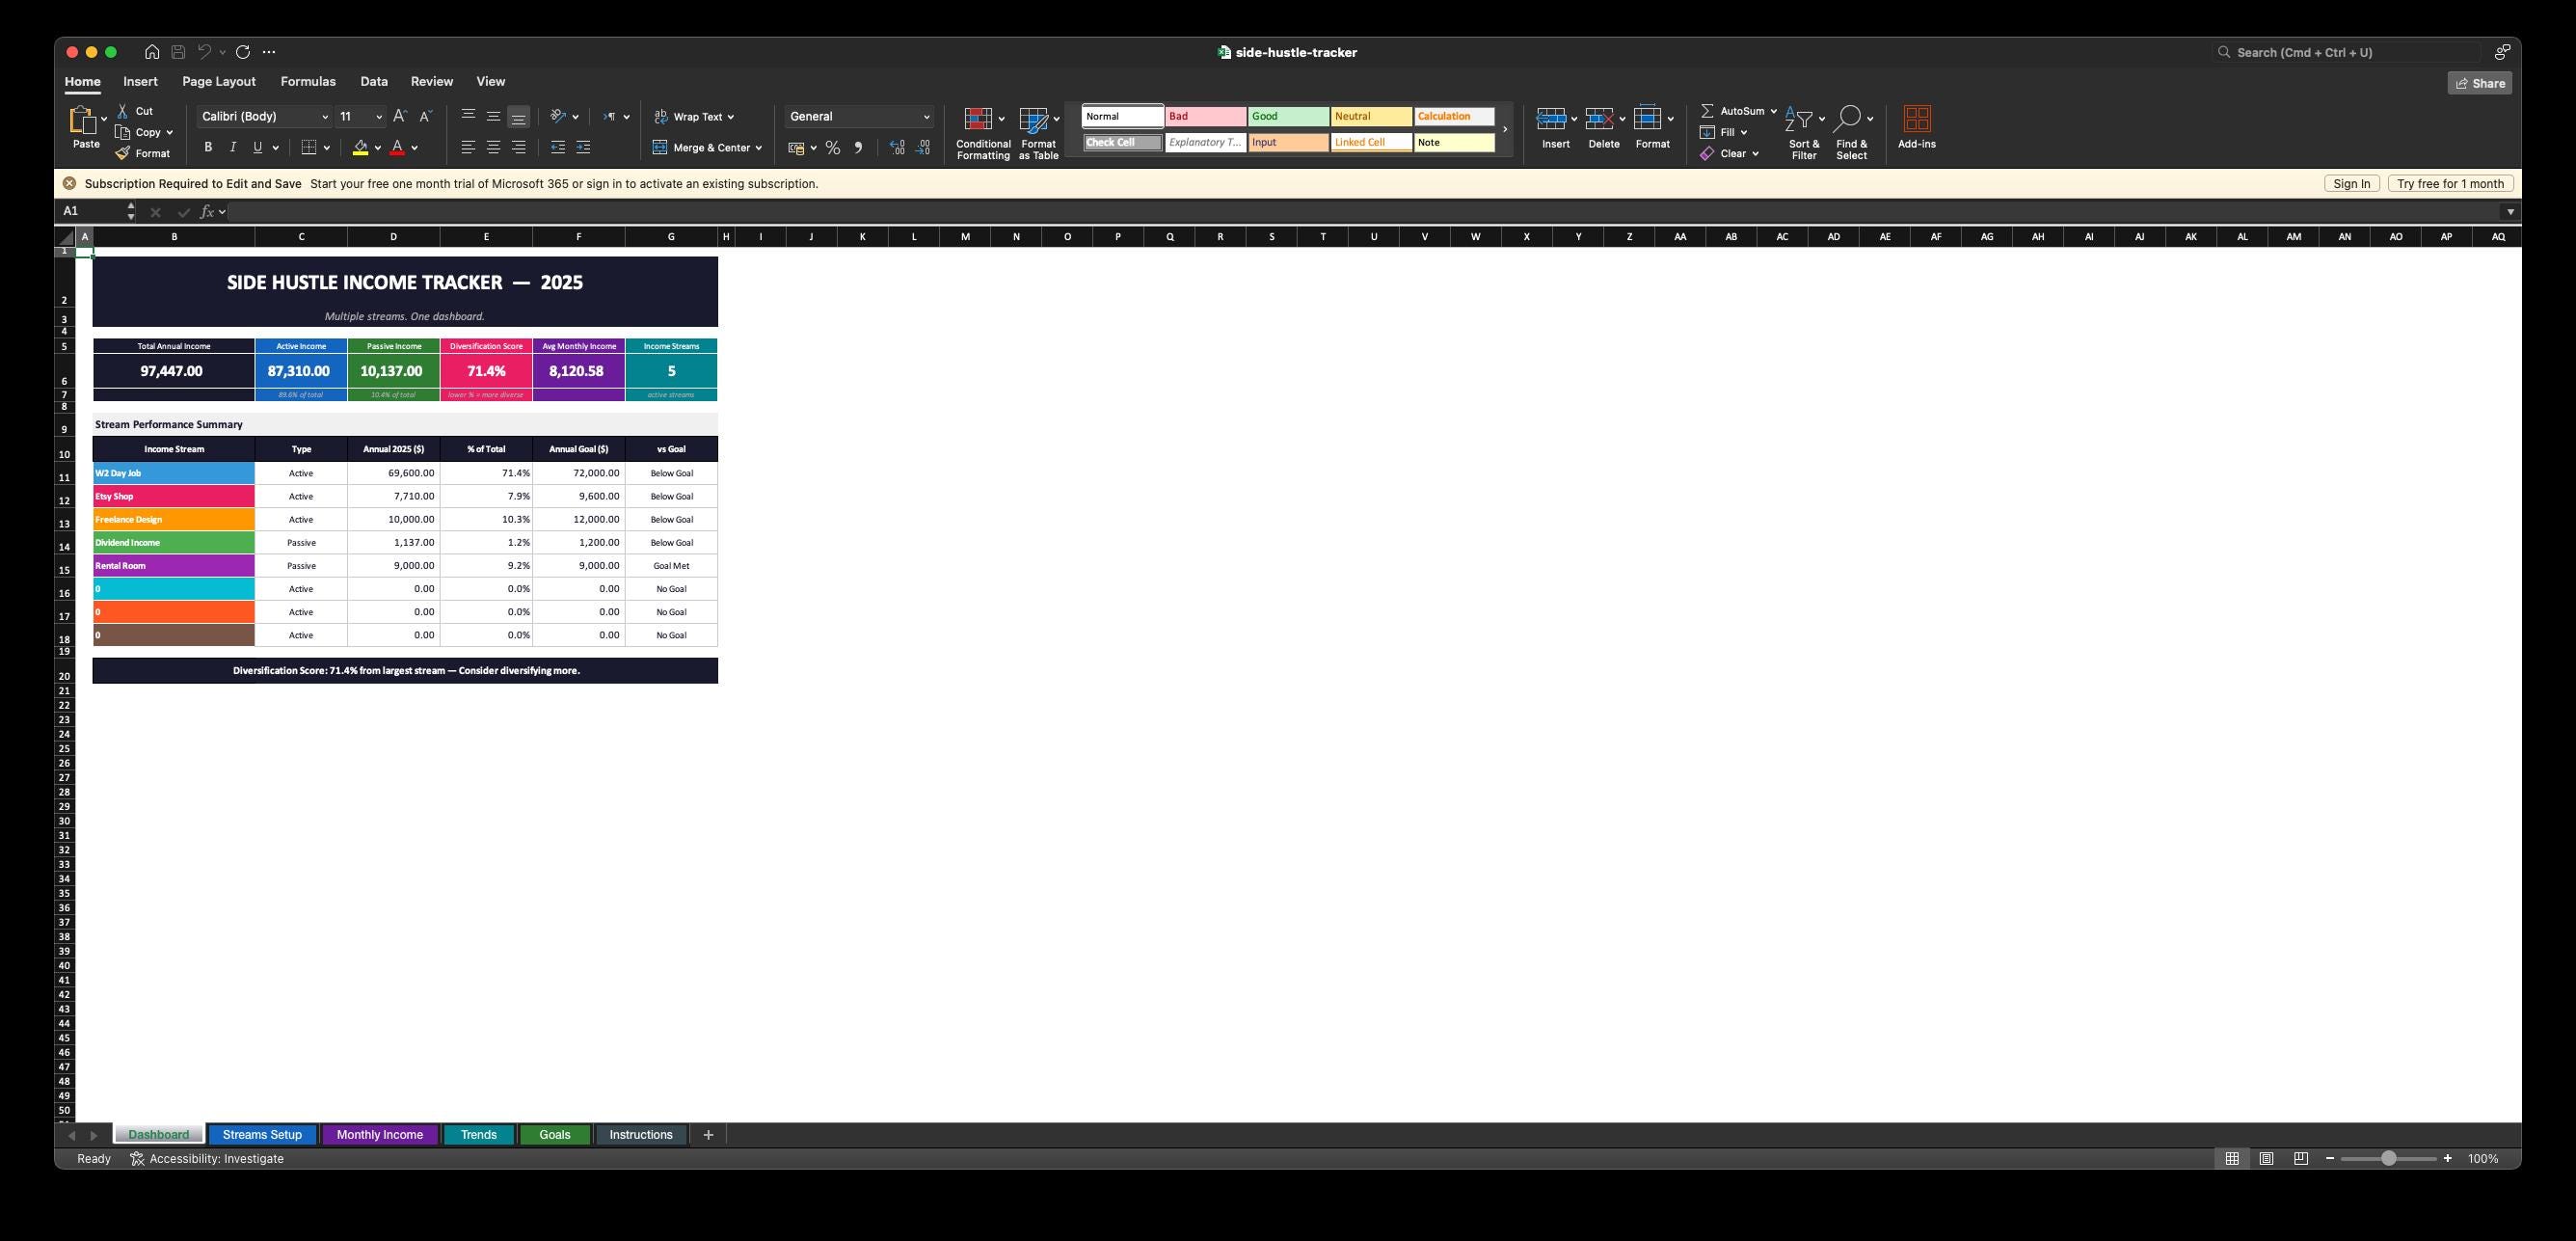Click the Share button
2576x1241 pixels.
tap(2480, 83)
